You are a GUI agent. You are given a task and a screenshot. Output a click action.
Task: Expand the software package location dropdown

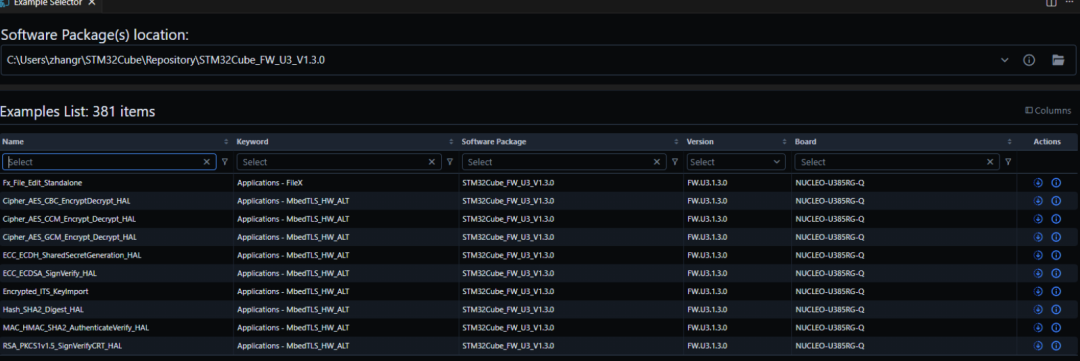click(x=1004, y=60)
